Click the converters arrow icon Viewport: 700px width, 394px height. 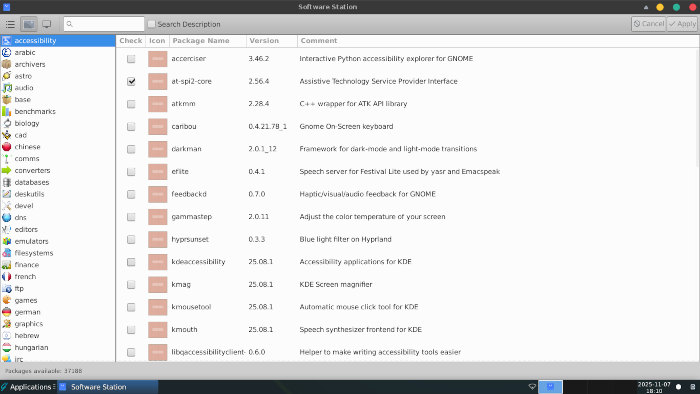7,170
